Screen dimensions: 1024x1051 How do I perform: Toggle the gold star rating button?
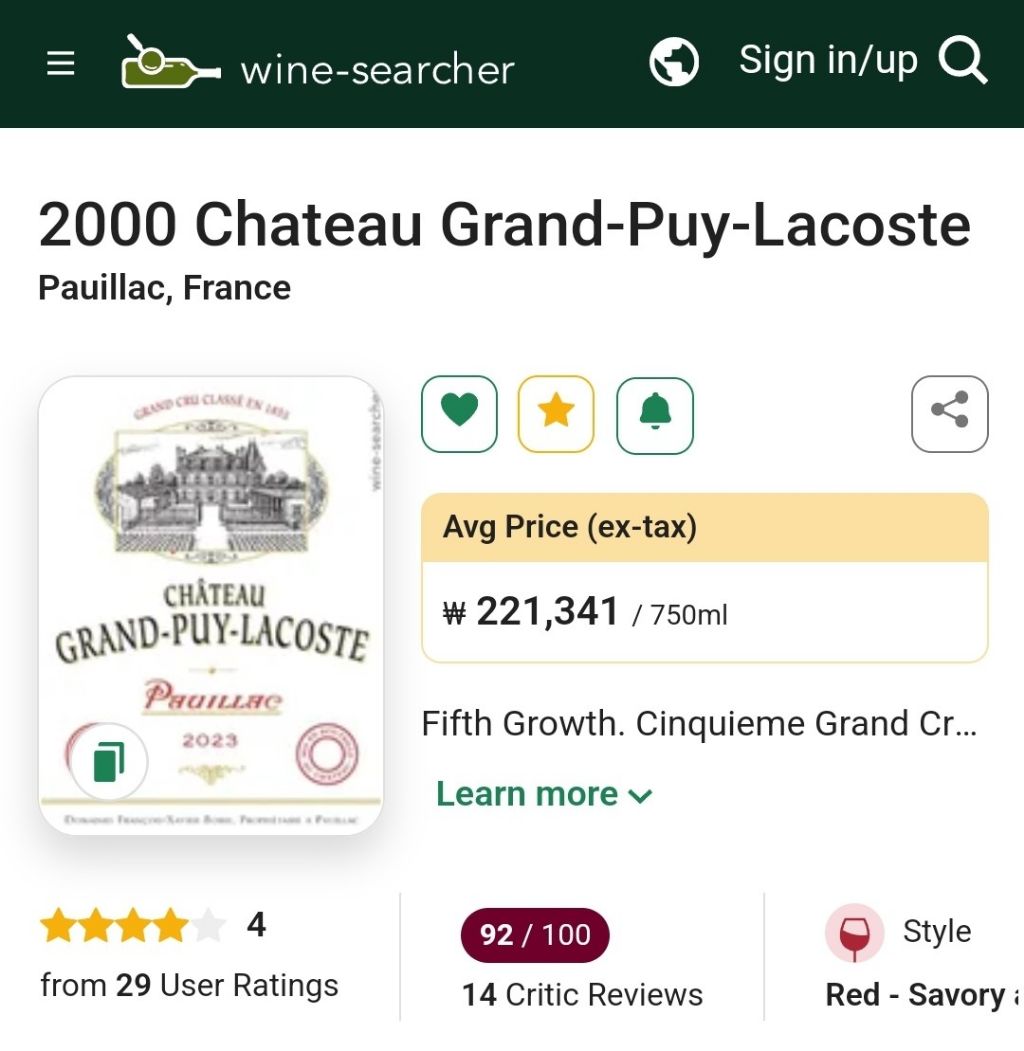pos(556,414)
